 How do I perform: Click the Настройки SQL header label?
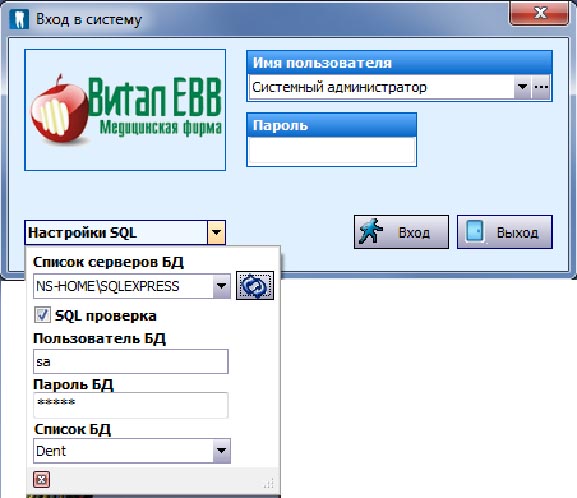(x=82, y=233)
